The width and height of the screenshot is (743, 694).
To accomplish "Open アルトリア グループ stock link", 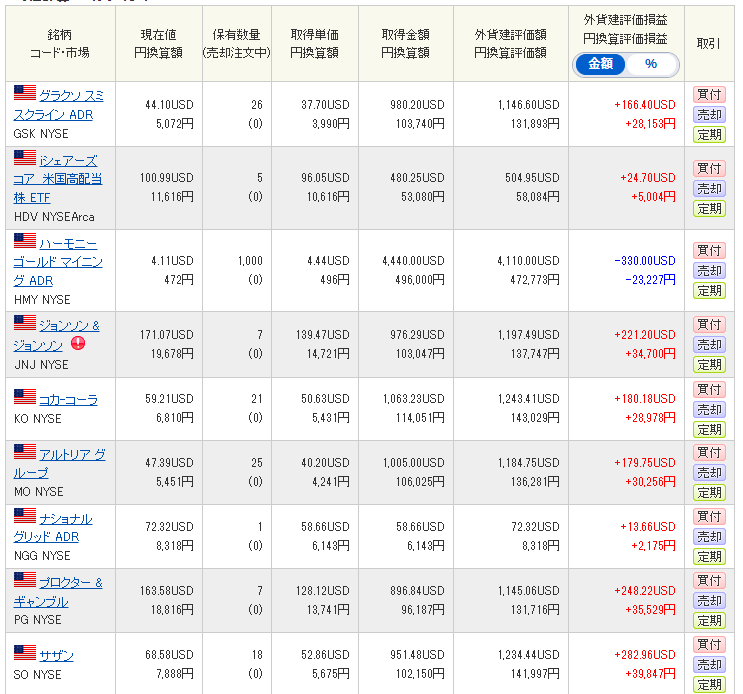I will click(x=59, y=464).
